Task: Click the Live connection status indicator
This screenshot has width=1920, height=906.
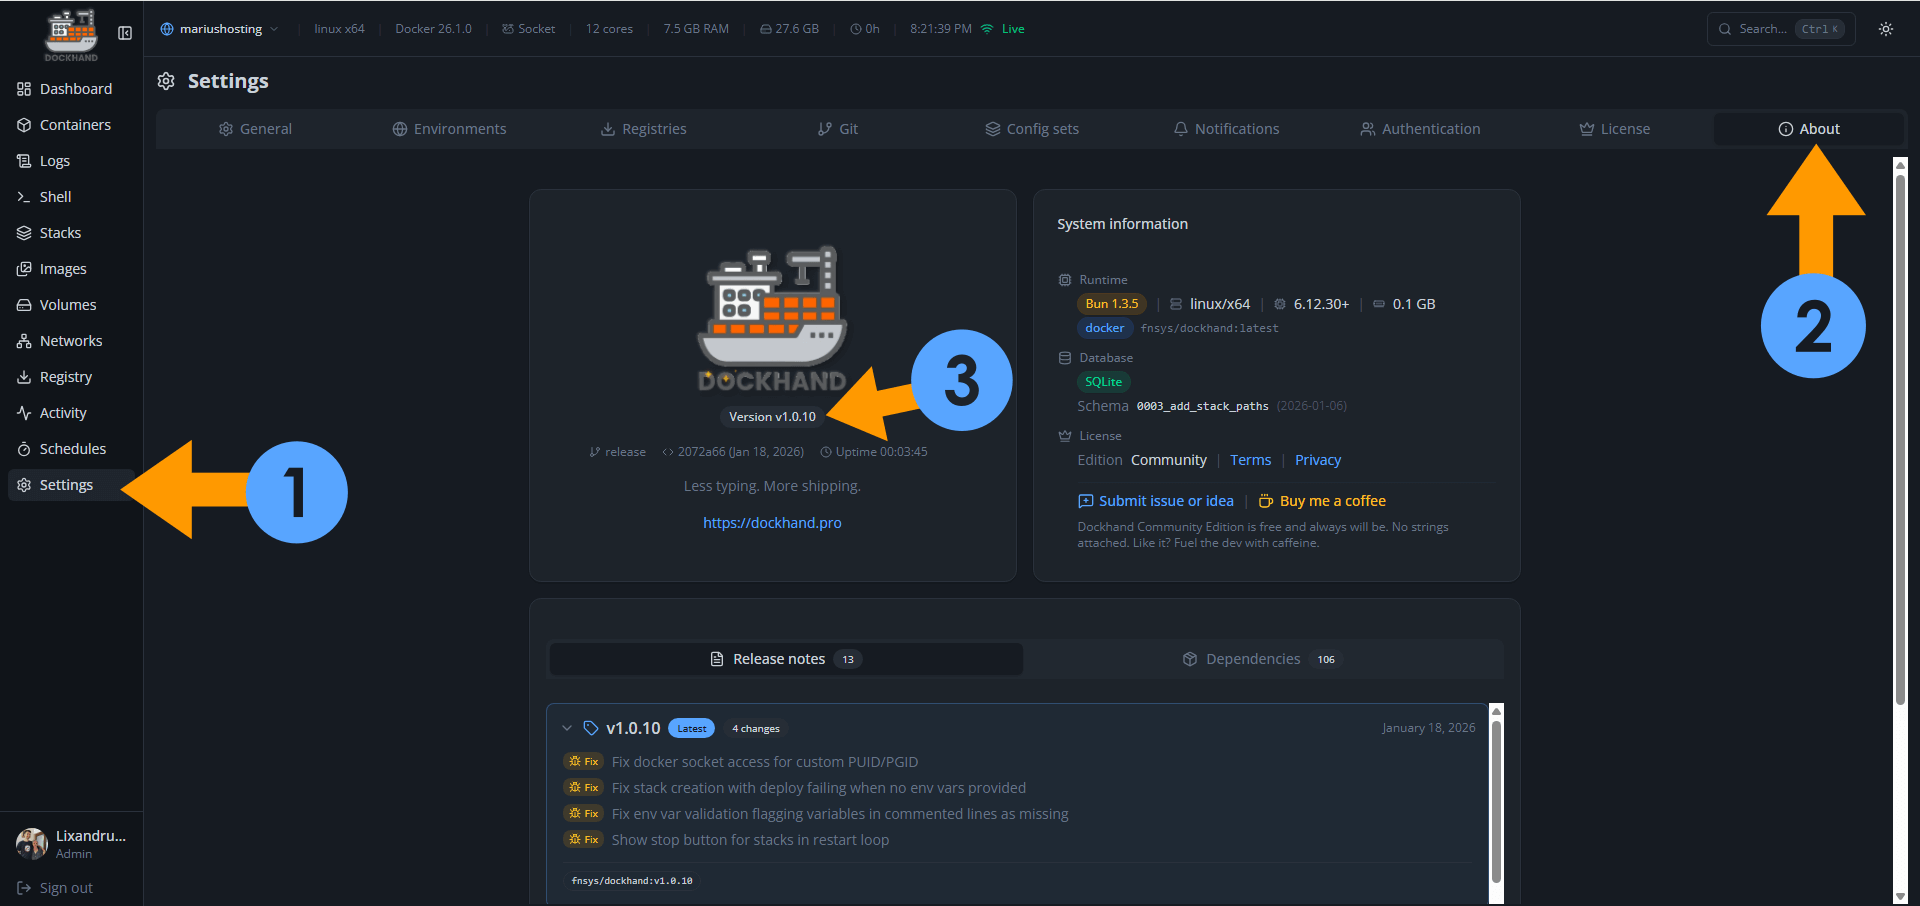Action: click(1003, 28)
